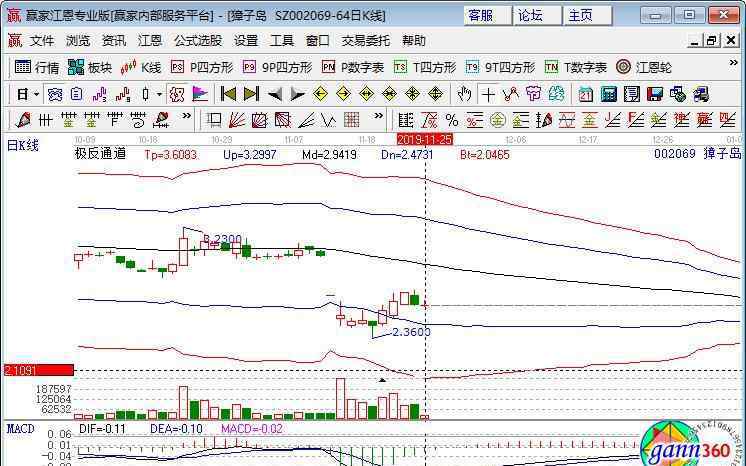Select the hand pan tool
This screenshot has height=466, width=746.
pos(464,94)
